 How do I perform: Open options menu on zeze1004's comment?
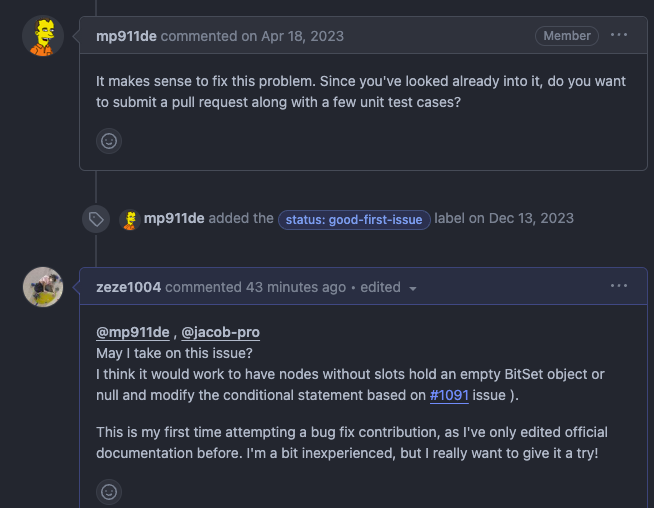click(619, 286)
